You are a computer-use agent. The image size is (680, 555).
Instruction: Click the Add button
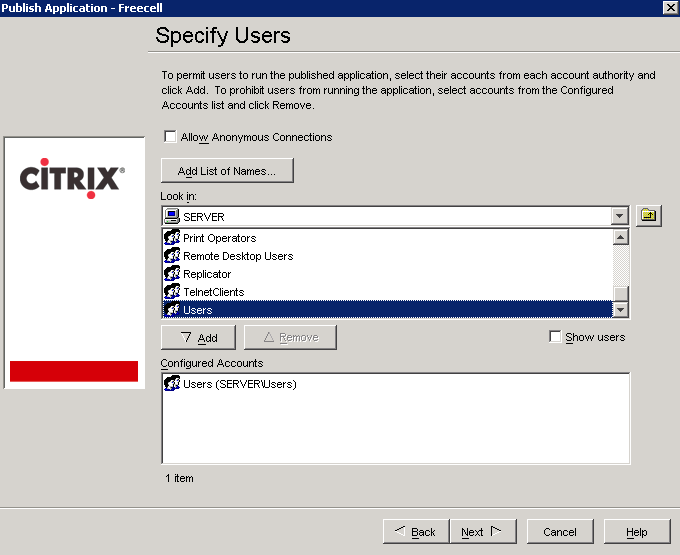pos(199,337)
